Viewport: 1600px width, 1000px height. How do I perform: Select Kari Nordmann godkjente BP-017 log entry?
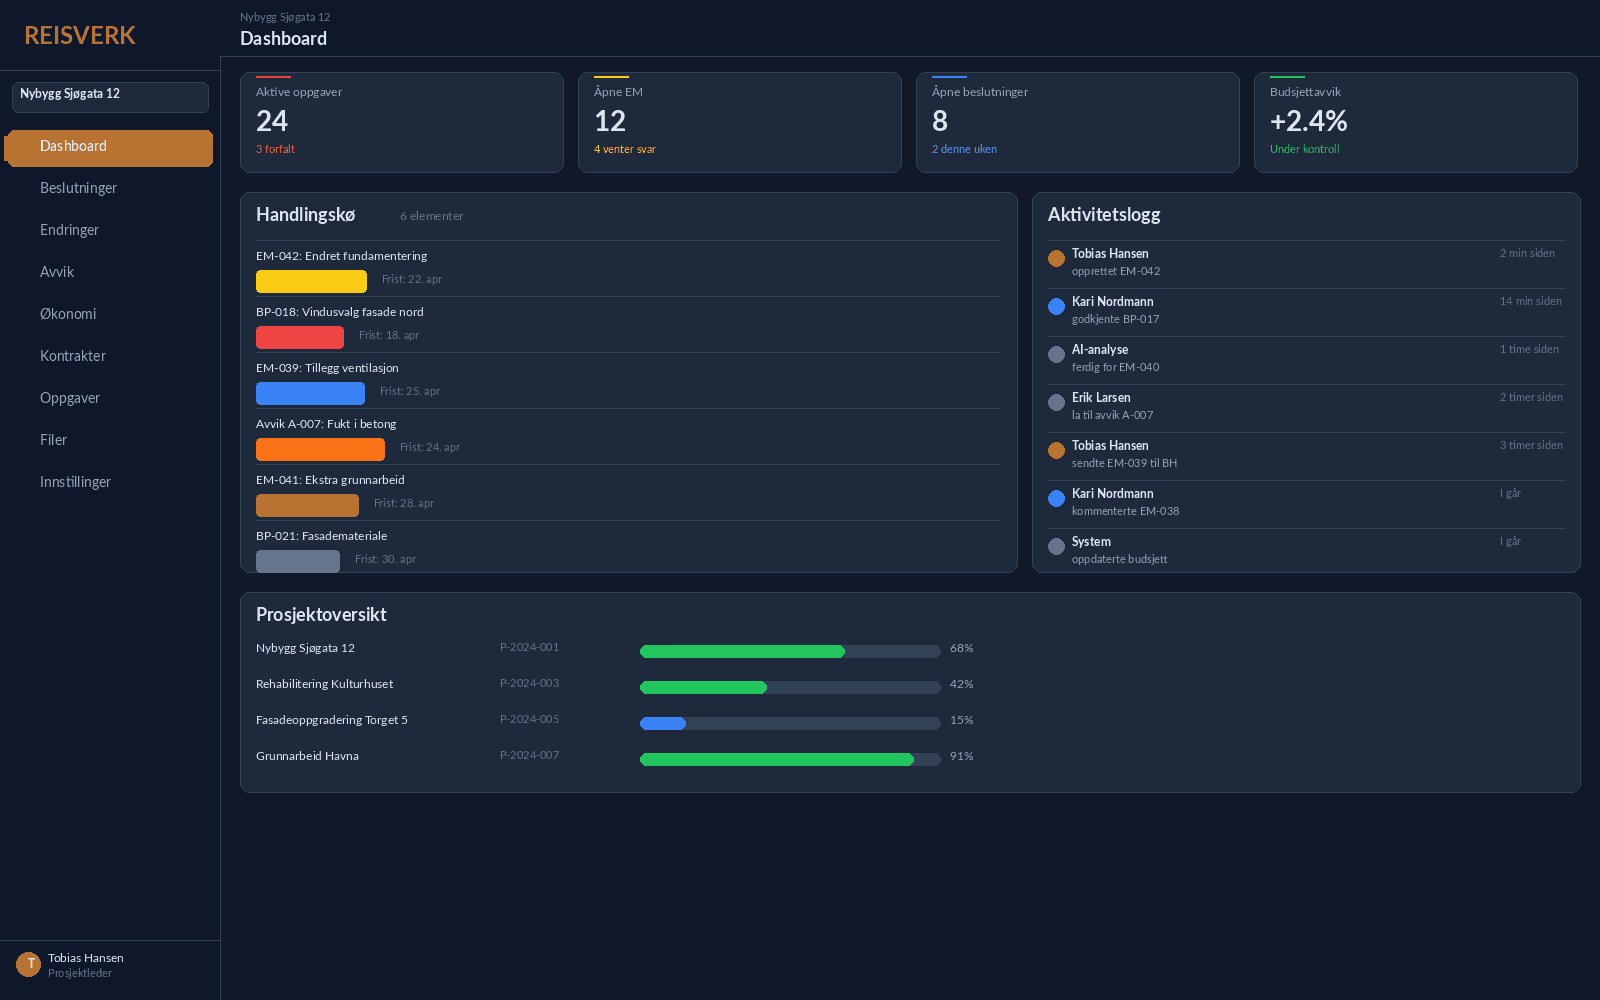1305,310
